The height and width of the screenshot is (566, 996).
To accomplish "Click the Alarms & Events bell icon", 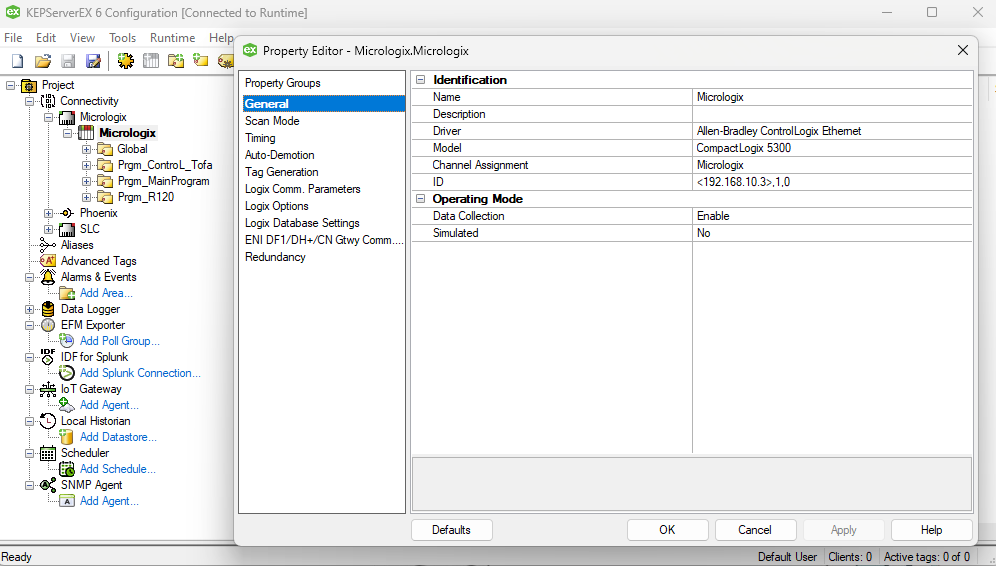I will click(x=48, y=277).
